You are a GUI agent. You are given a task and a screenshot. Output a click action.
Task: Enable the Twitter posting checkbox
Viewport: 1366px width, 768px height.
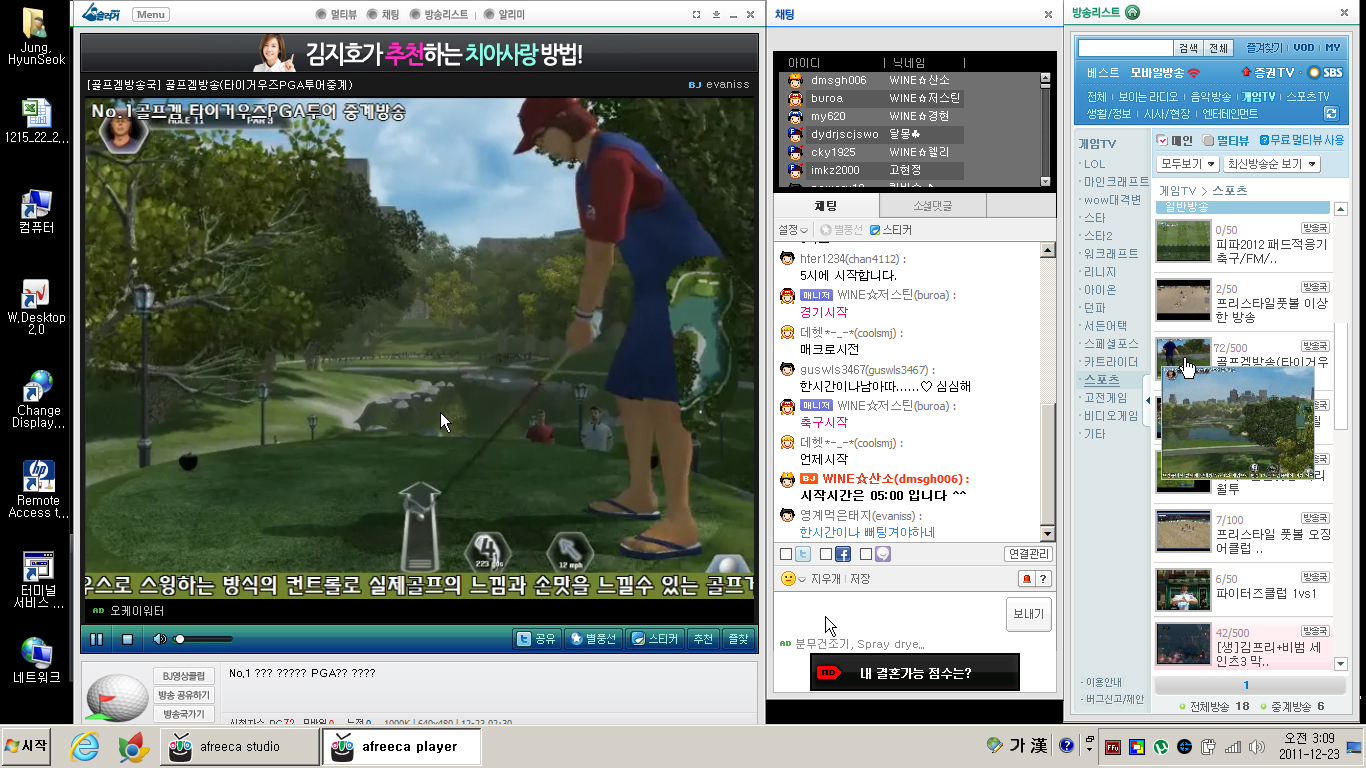coord(786,554)
